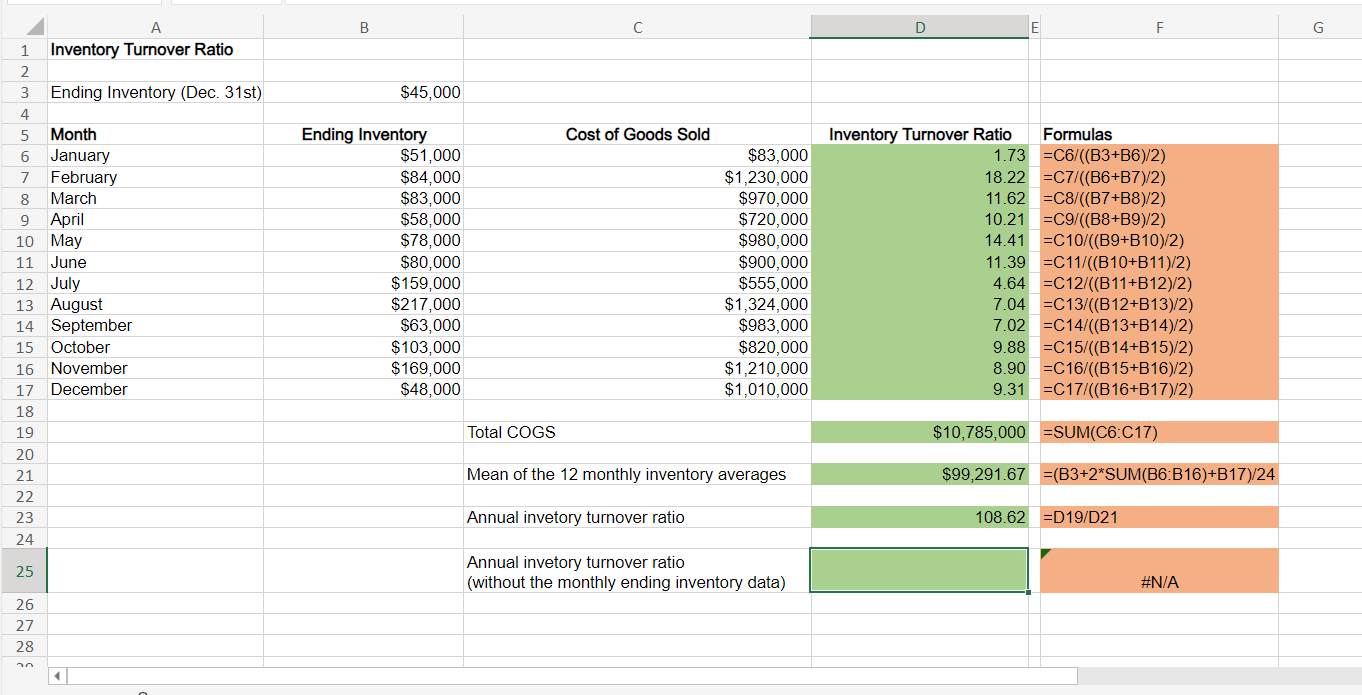Viewport: 1362px width, 695px height.
Task: Select the empty green cell D25
Action: 919,570
